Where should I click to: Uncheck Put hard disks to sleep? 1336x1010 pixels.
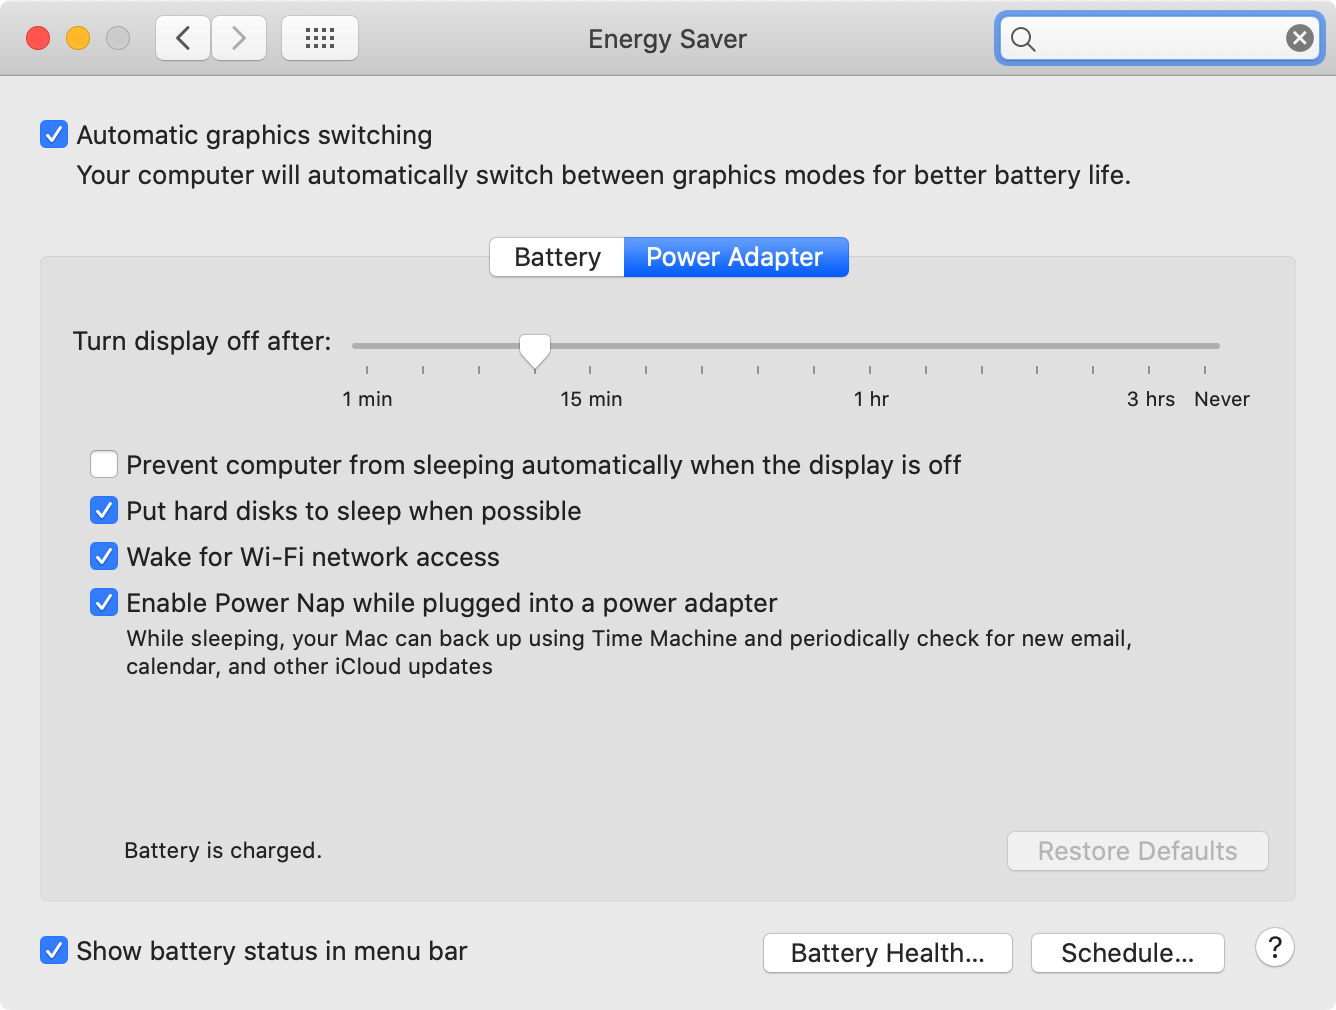[x=104, y=510]
